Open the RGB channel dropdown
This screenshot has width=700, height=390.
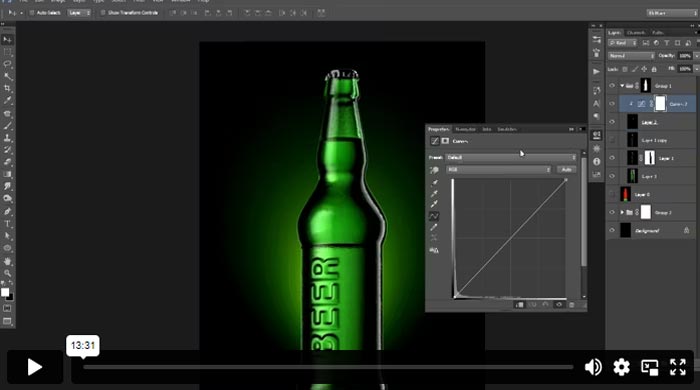(499, 170)
